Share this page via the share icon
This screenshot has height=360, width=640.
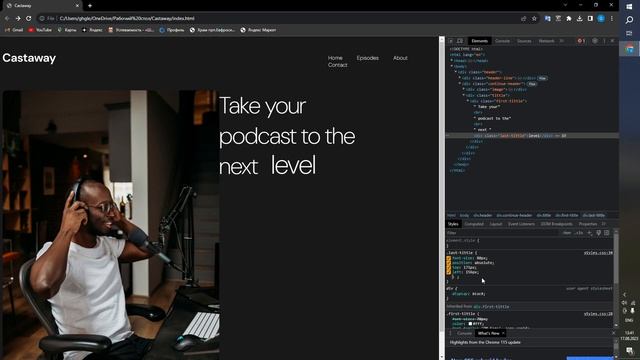click(x=524, y=18)
